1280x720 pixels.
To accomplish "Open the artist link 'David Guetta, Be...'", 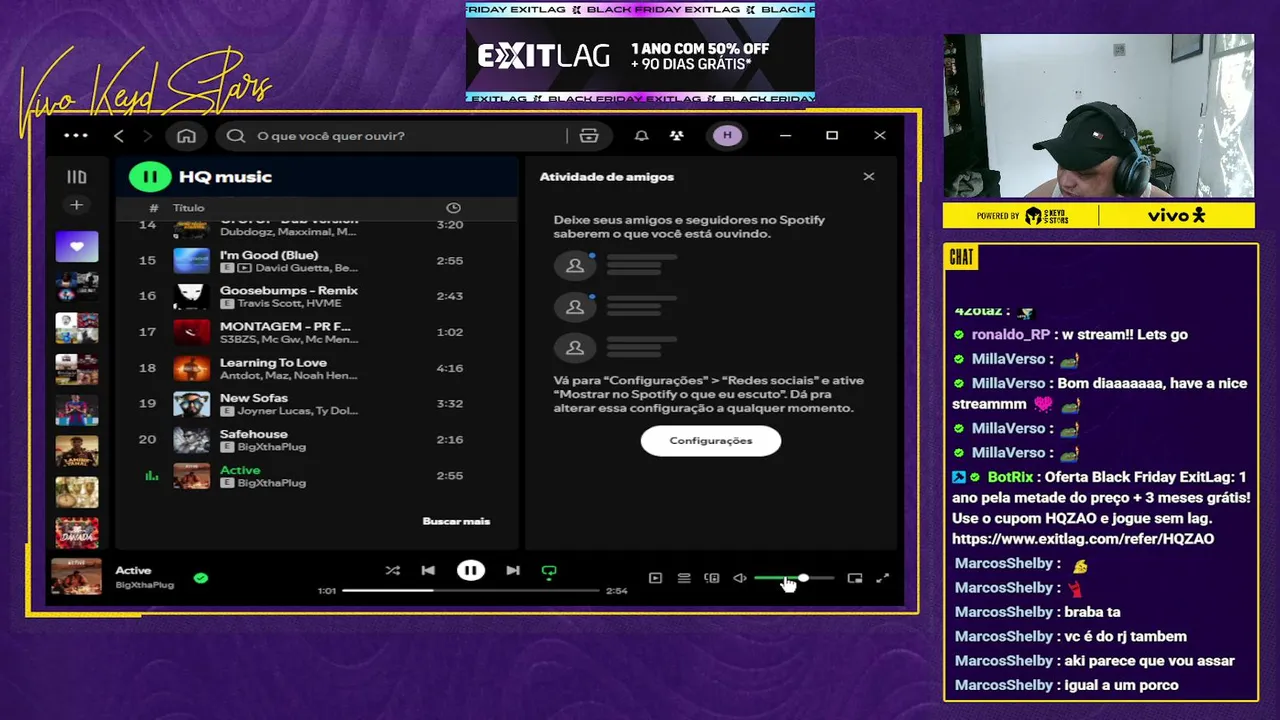I will click(x=306, y=268).
